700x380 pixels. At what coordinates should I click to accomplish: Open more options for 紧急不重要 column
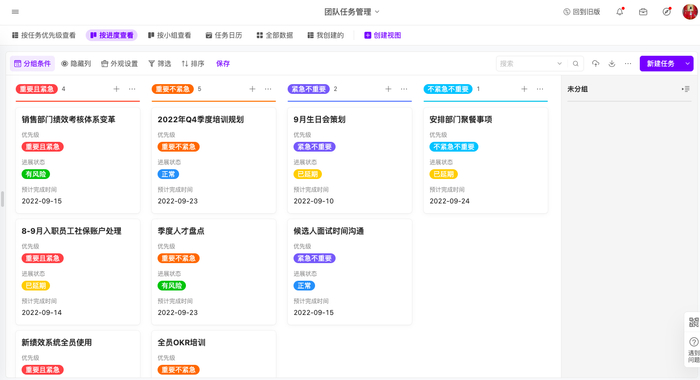[x=404, y=89]
